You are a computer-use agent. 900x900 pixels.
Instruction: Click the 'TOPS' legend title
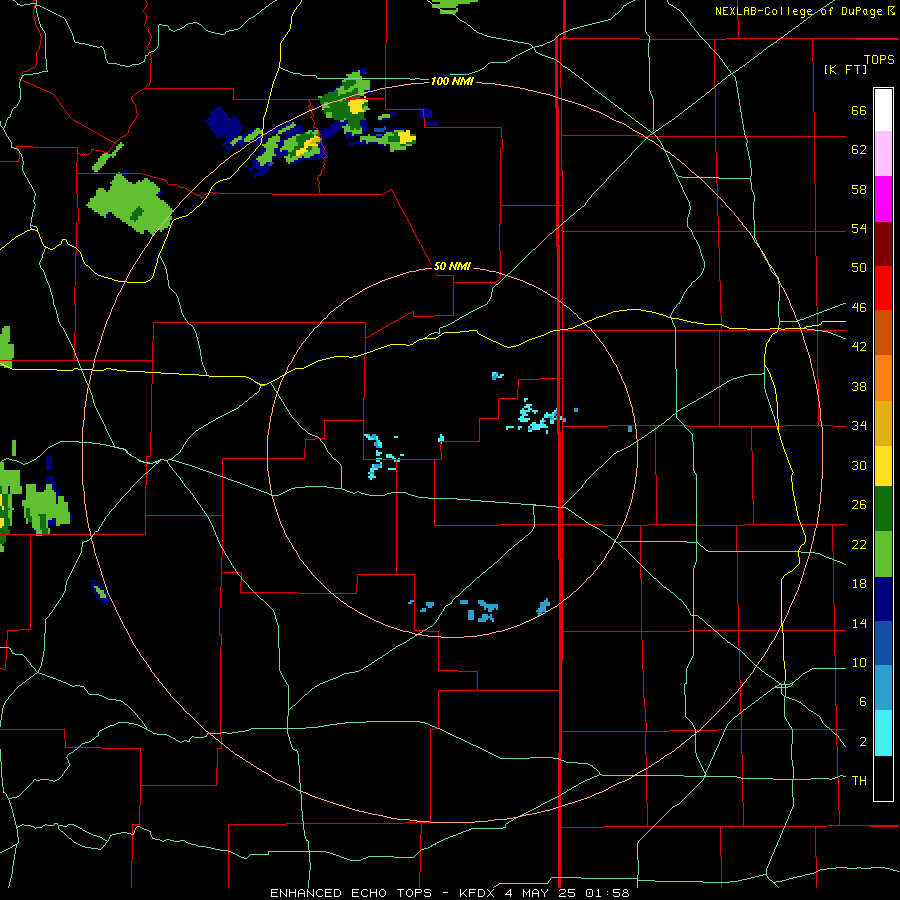[x=879, y=59]
